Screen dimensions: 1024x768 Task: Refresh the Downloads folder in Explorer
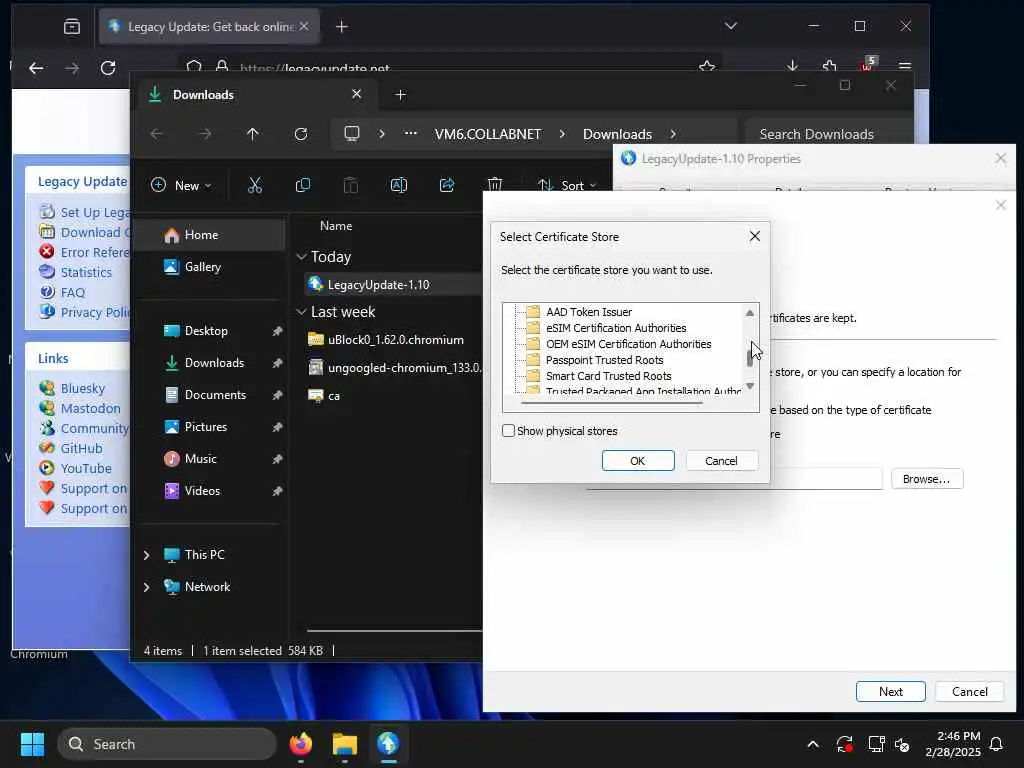click(x=300, y=134)
